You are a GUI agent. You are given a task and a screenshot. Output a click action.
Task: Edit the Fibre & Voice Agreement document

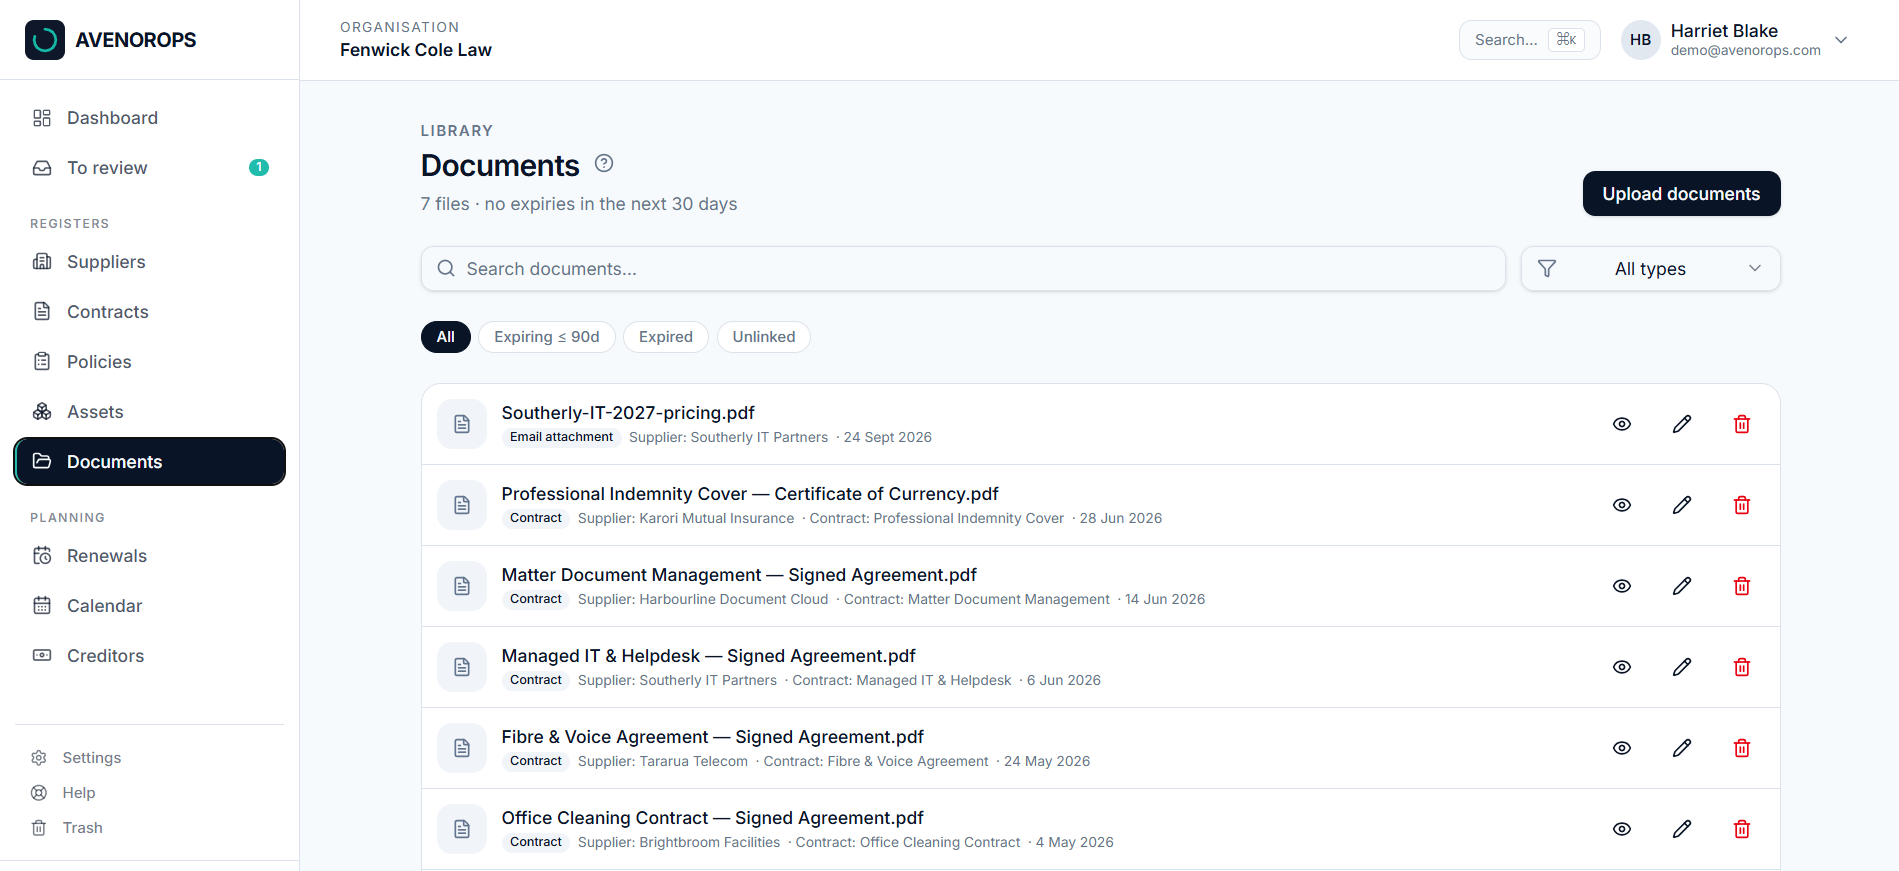(1682, 748)
